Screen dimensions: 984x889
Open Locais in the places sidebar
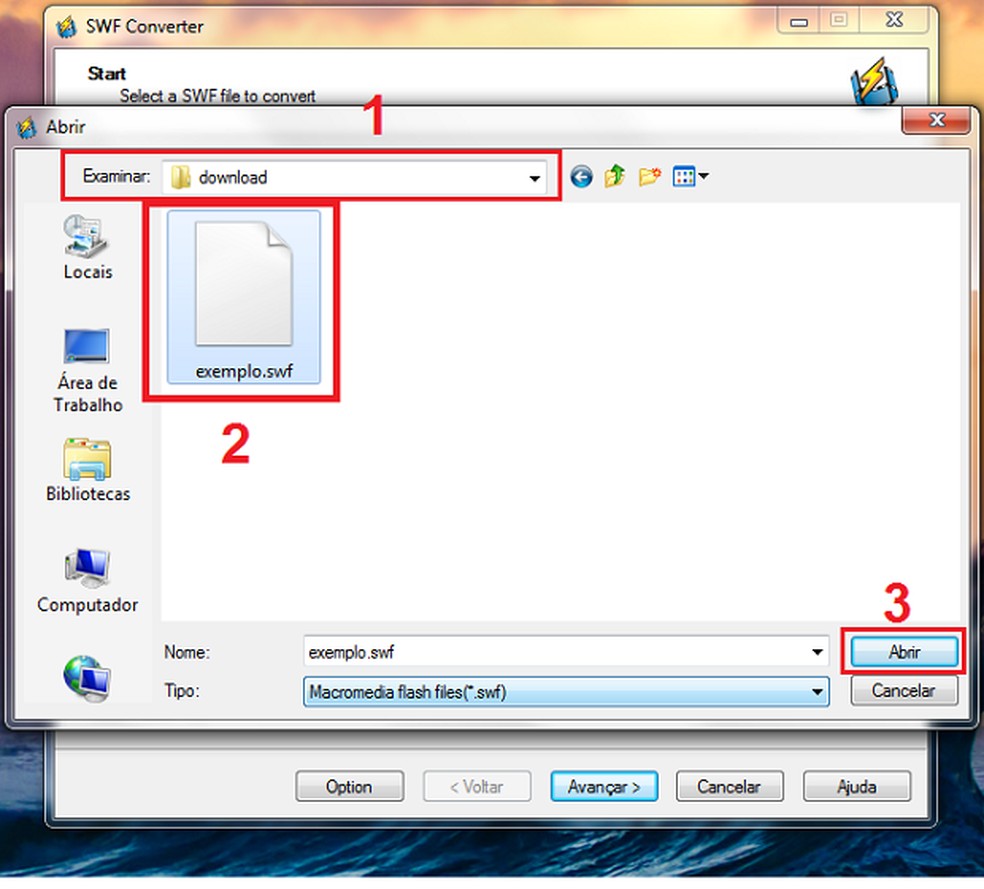(88, 247)
